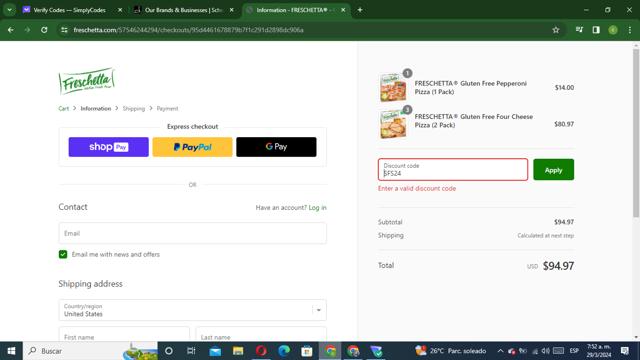Click the browser forward arrow
Screen dimensions: 640x360
coord(27,30)
